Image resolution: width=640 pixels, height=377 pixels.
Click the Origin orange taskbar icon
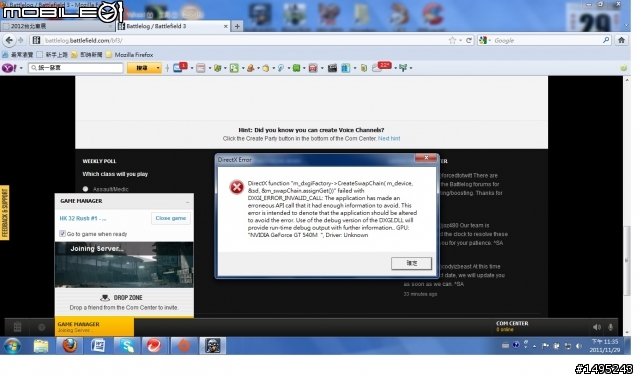point(184,346)
